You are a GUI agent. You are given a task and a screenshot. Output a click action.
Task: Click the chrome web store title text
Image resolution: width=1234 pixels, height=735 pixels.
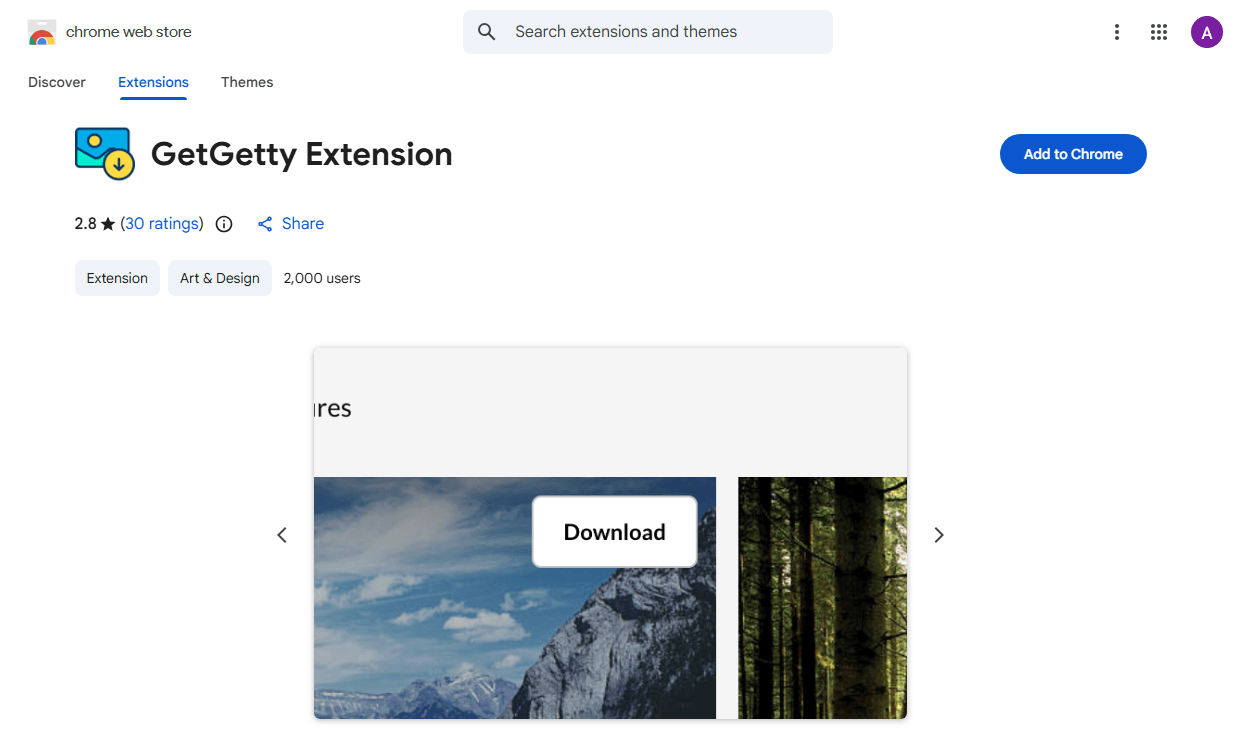tap(128, 32)
